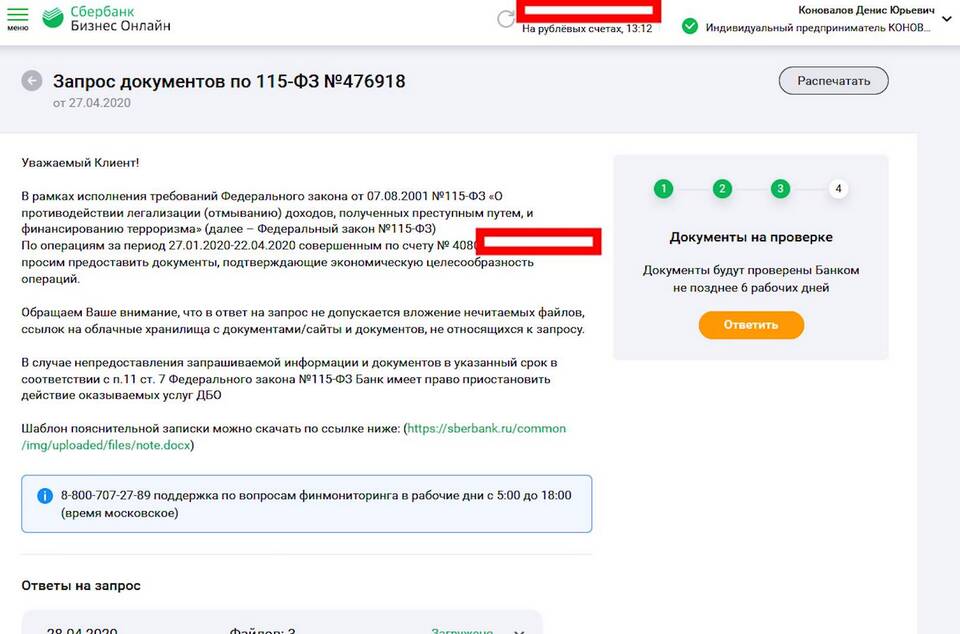Go back using the round arrow icon
960x634 pixels.
point(32,81)
